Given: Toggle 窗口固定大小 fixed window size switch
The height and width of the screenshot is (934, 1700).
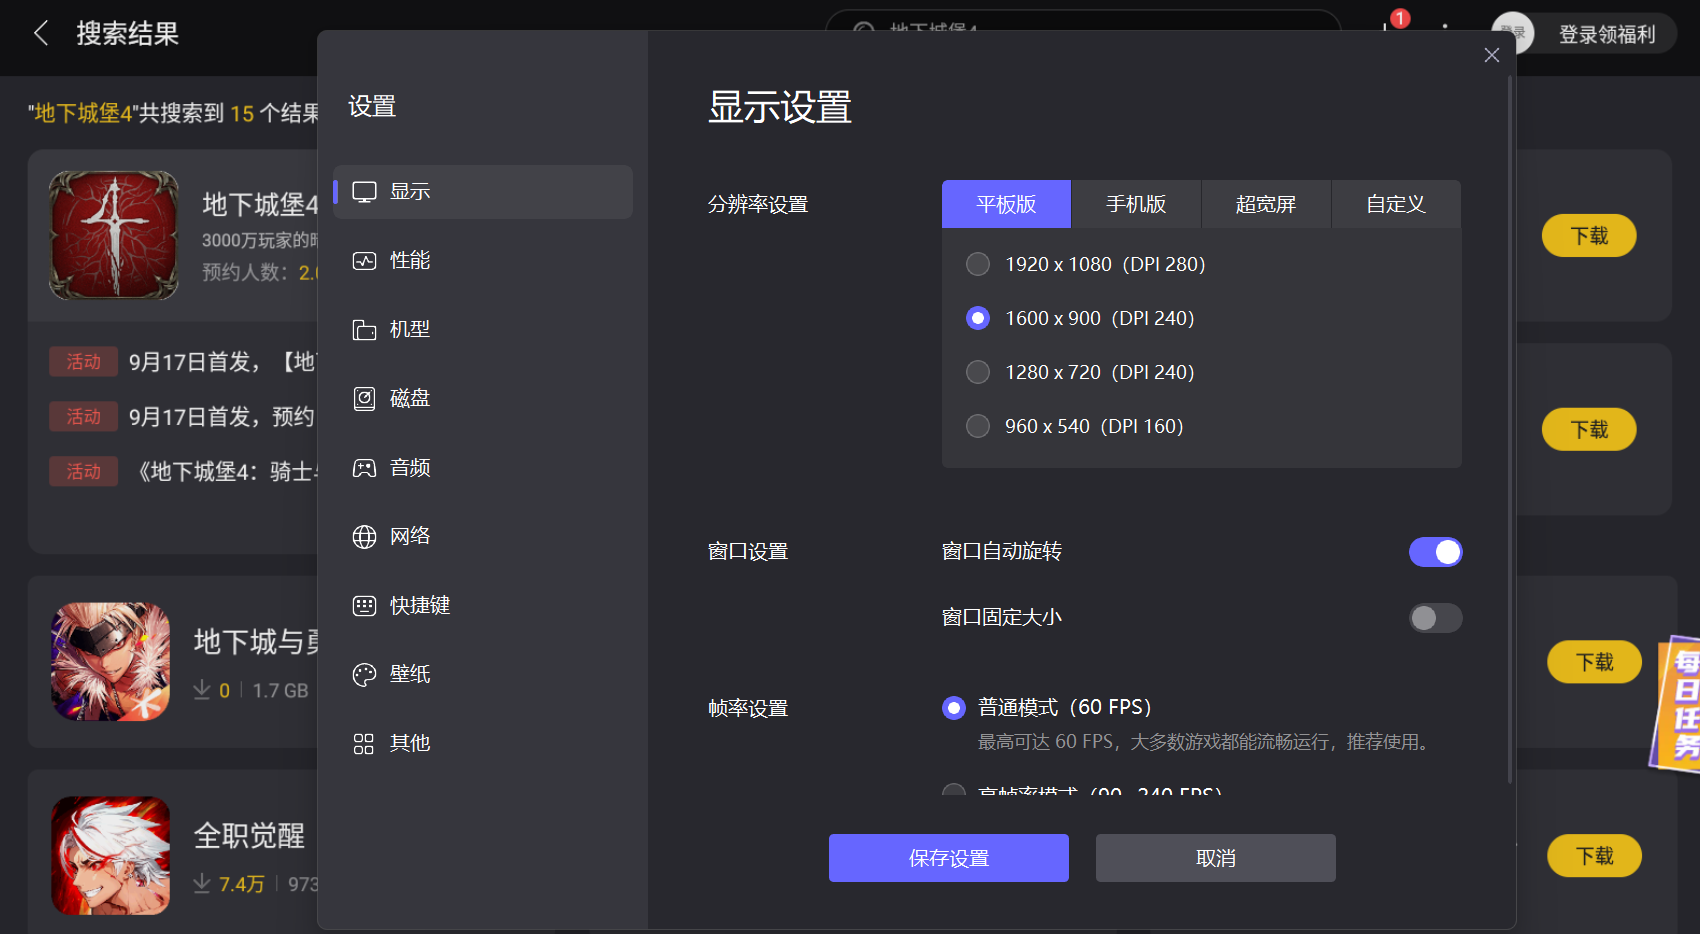Looking at the screenshot, I should [1435, 618].
